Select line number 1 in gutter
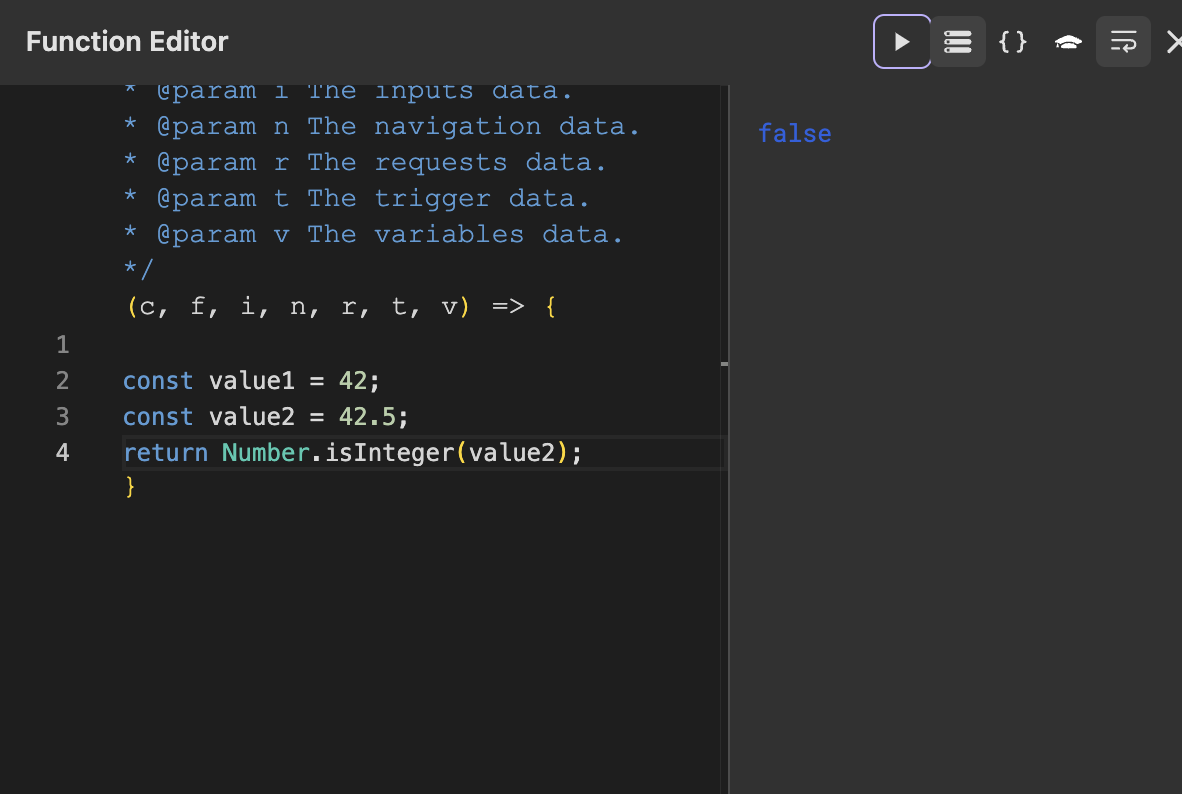The height and width of the screenshot is (794, 1182). coord(63,345)
